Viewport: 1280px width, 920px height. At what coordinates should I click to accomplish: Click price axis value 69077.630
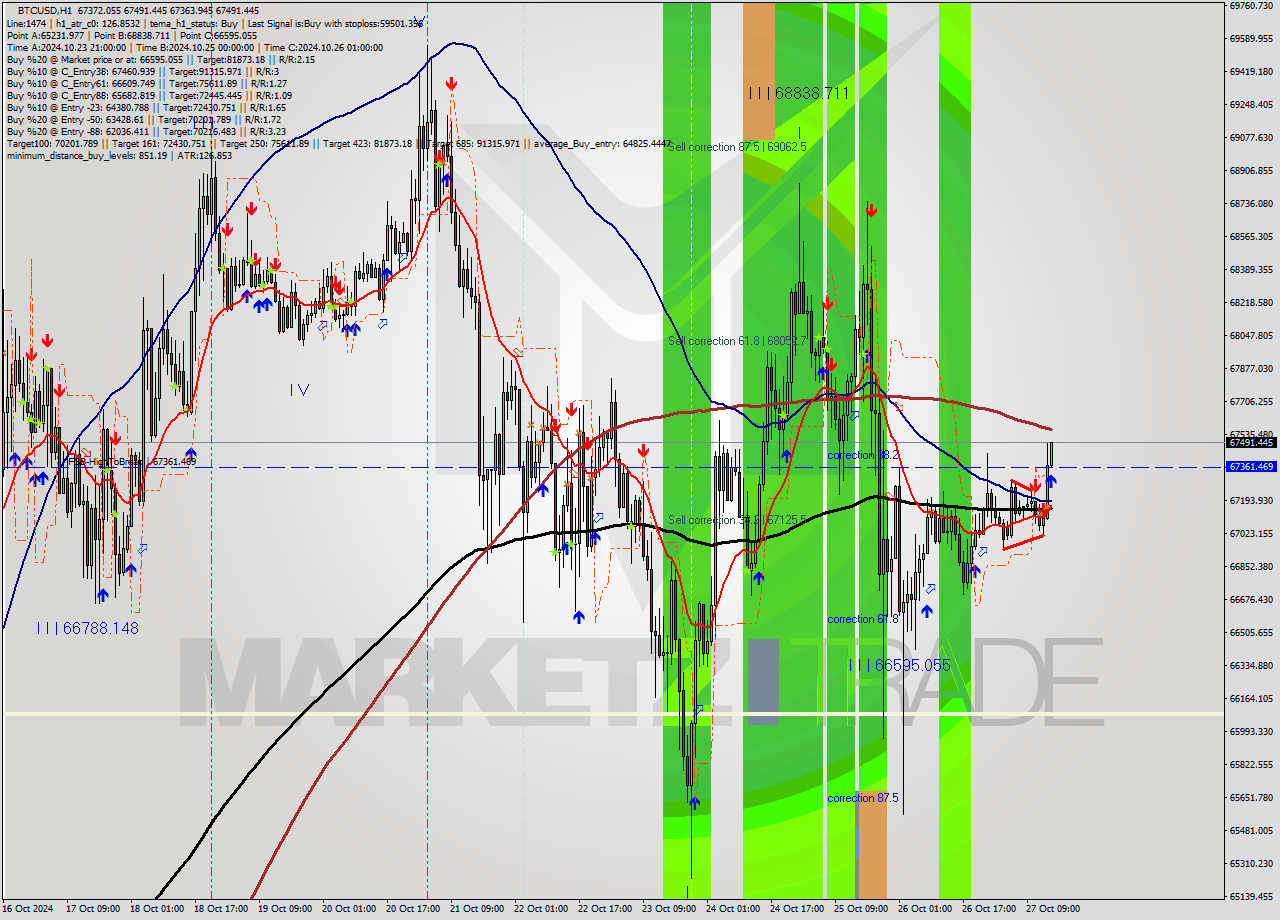pos(1250,137)
